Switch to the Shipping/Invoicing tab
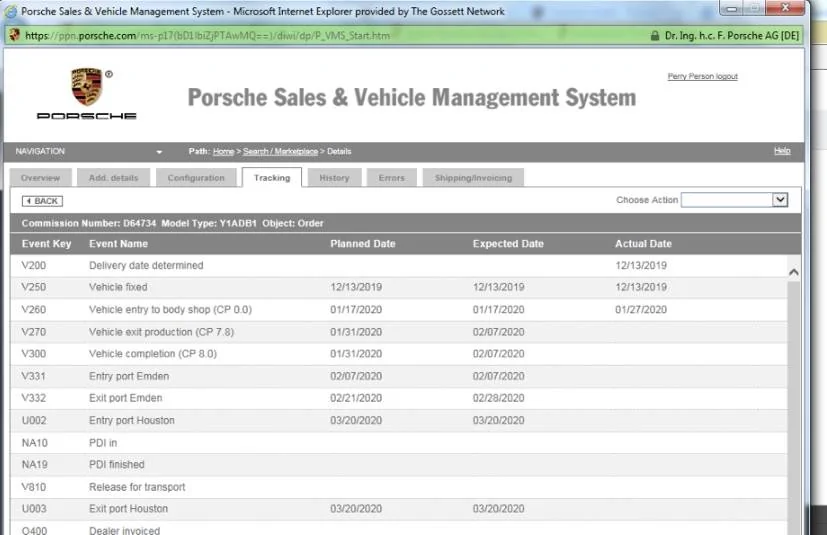 (x=473, y=178)
